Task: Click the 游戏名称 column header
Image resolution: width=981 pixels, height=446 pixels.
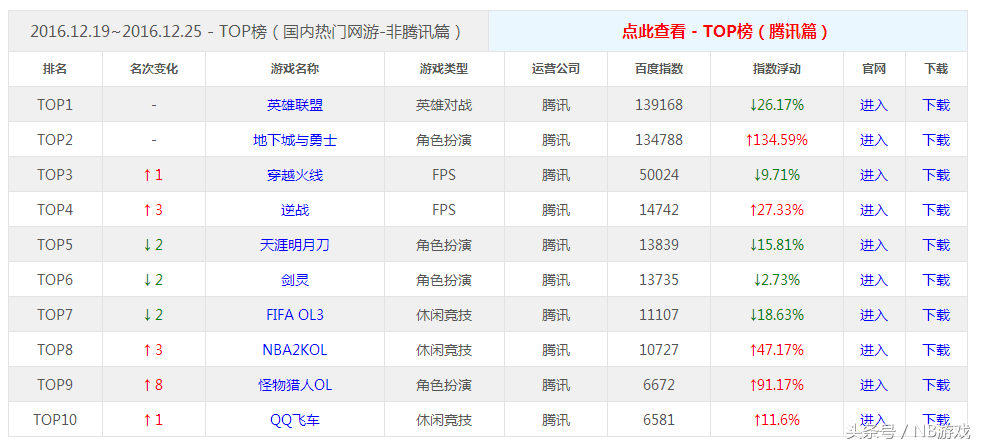Action: 295,69
